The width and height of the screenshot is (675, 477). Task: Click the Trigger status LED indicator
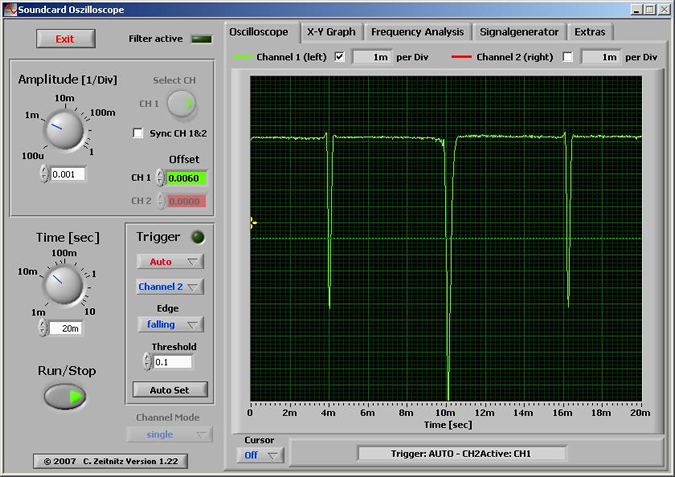(x=198, y=237)
